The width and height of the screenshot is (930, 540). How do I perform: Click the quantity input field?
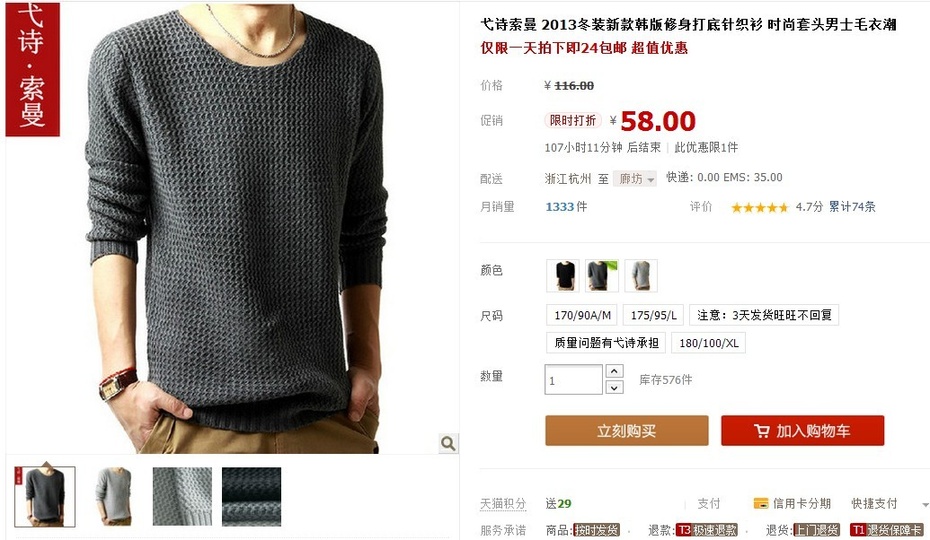574,380
